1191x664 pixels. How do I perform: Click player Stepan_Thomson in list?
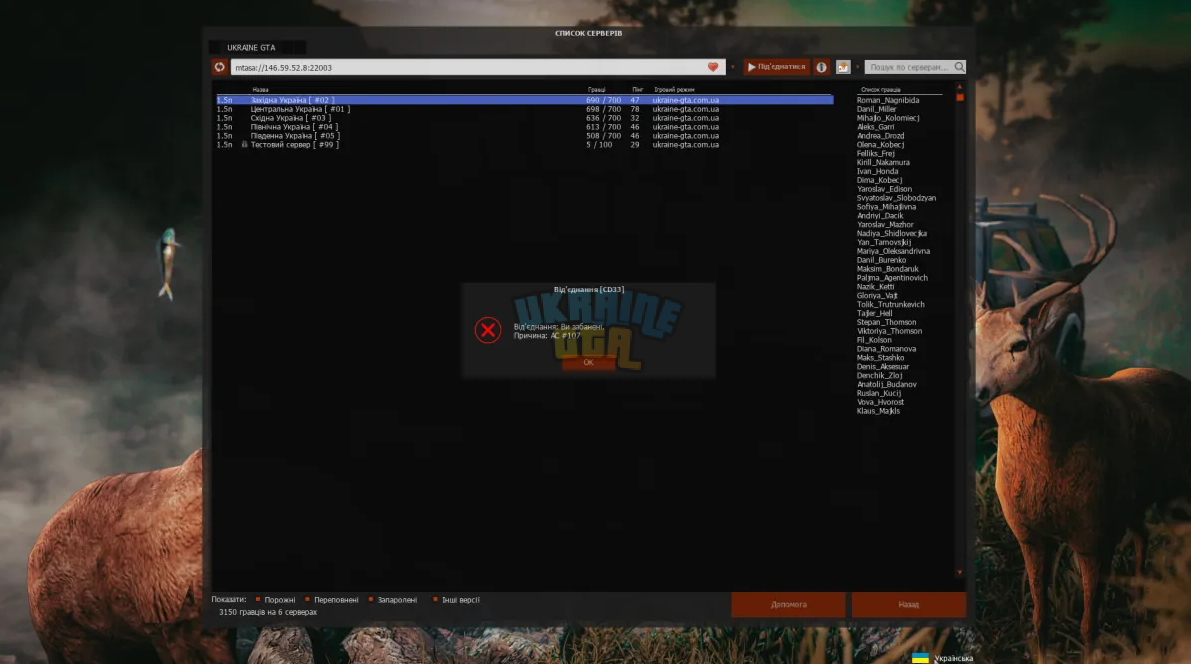point(886,322)
